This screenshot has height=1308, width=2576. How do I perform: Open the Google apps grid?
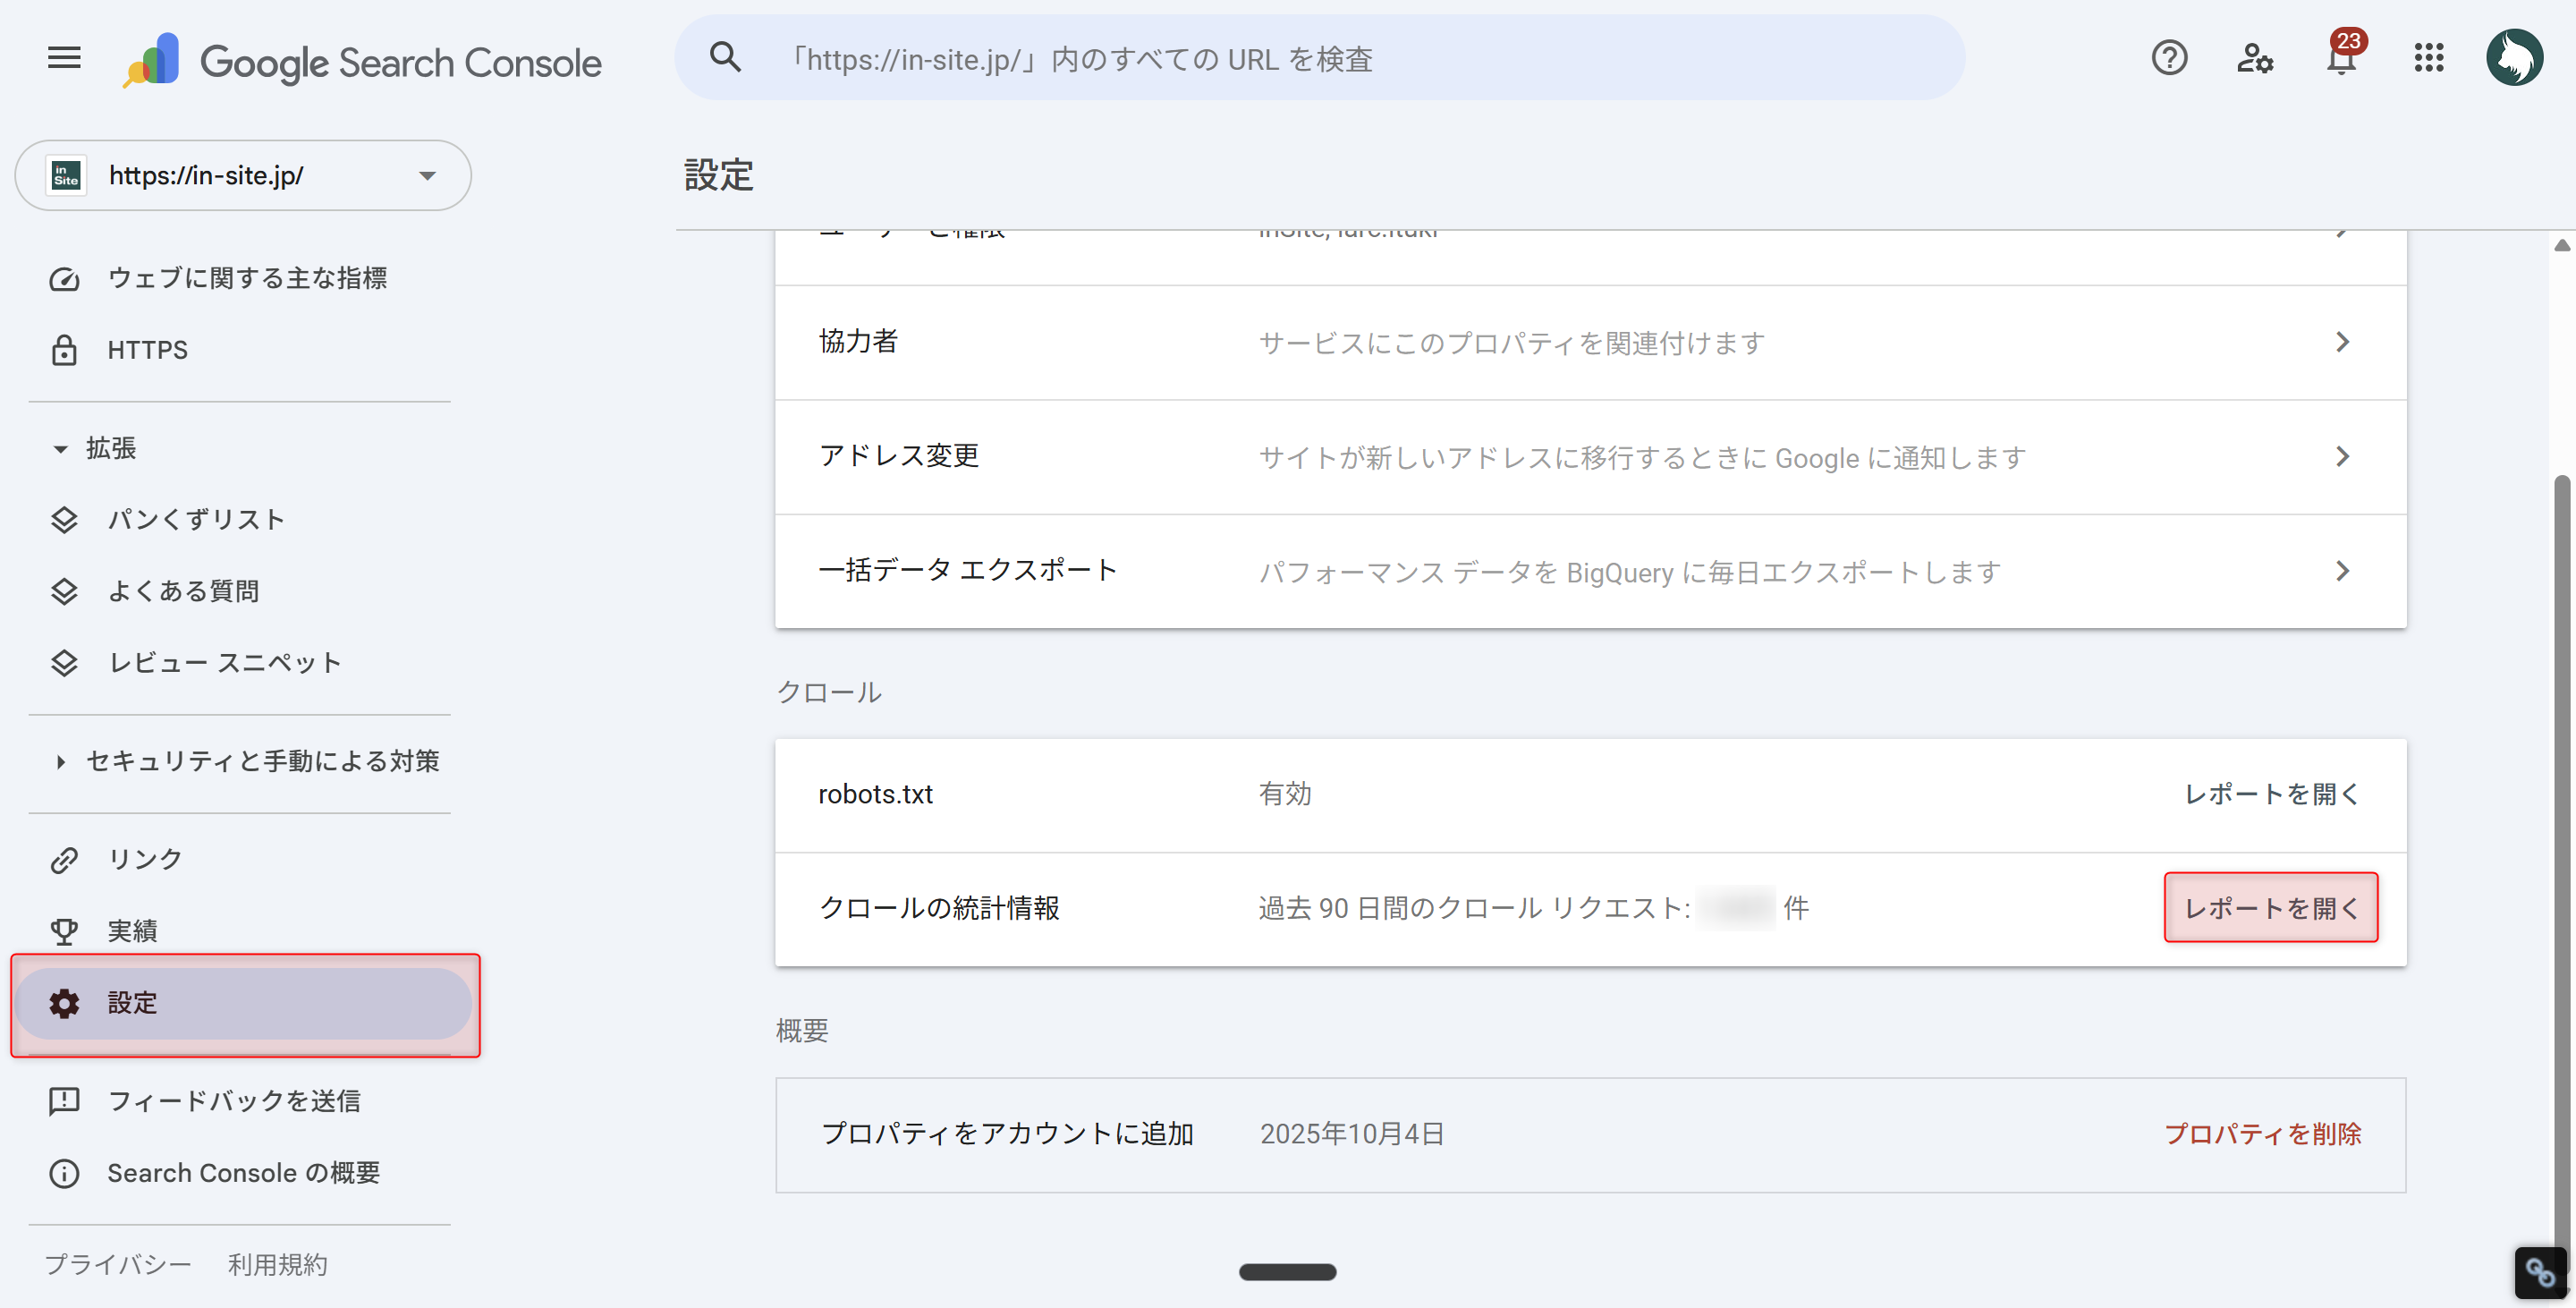[x=2428, y=58]
